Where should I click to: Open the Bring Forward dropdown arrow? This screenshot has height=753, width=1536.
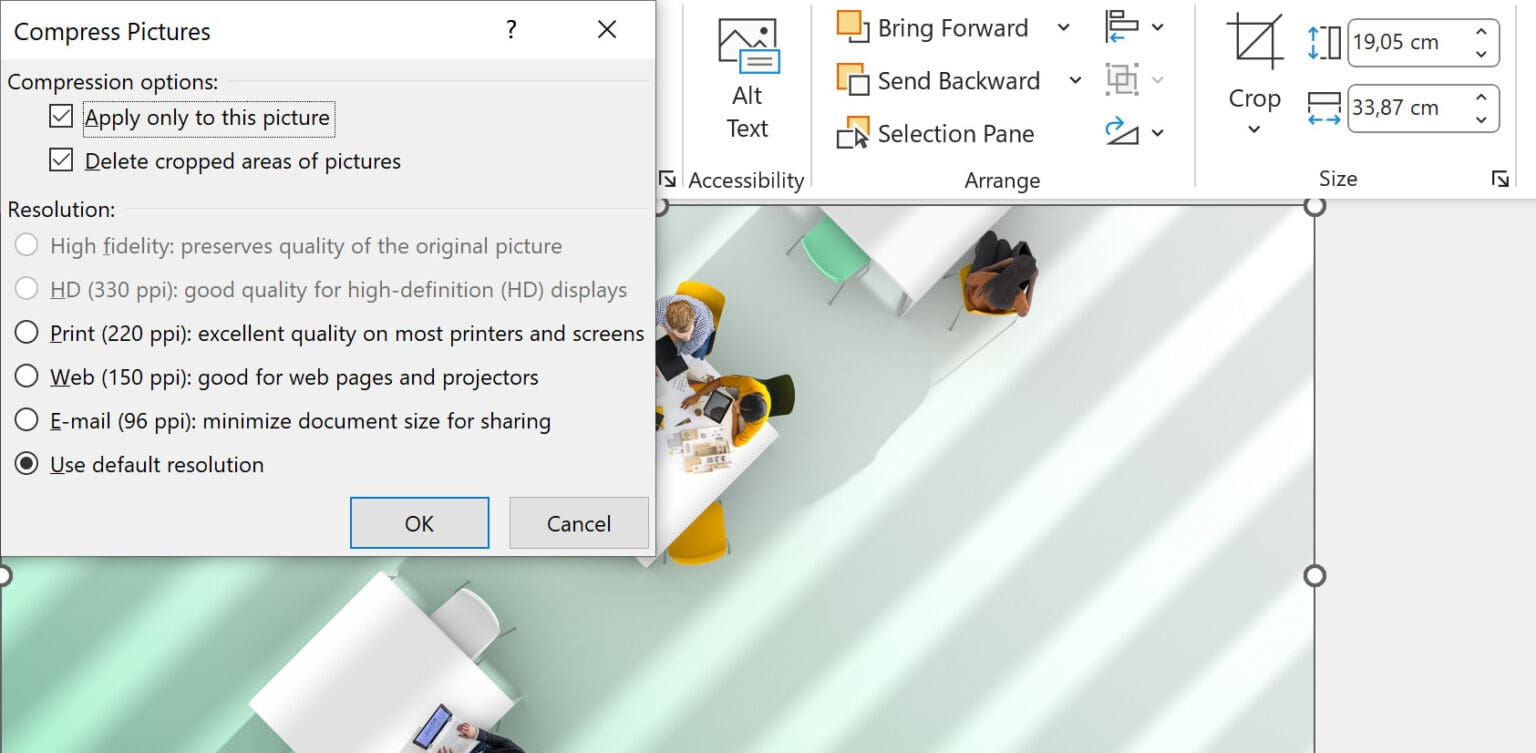tap(1063, 27)
